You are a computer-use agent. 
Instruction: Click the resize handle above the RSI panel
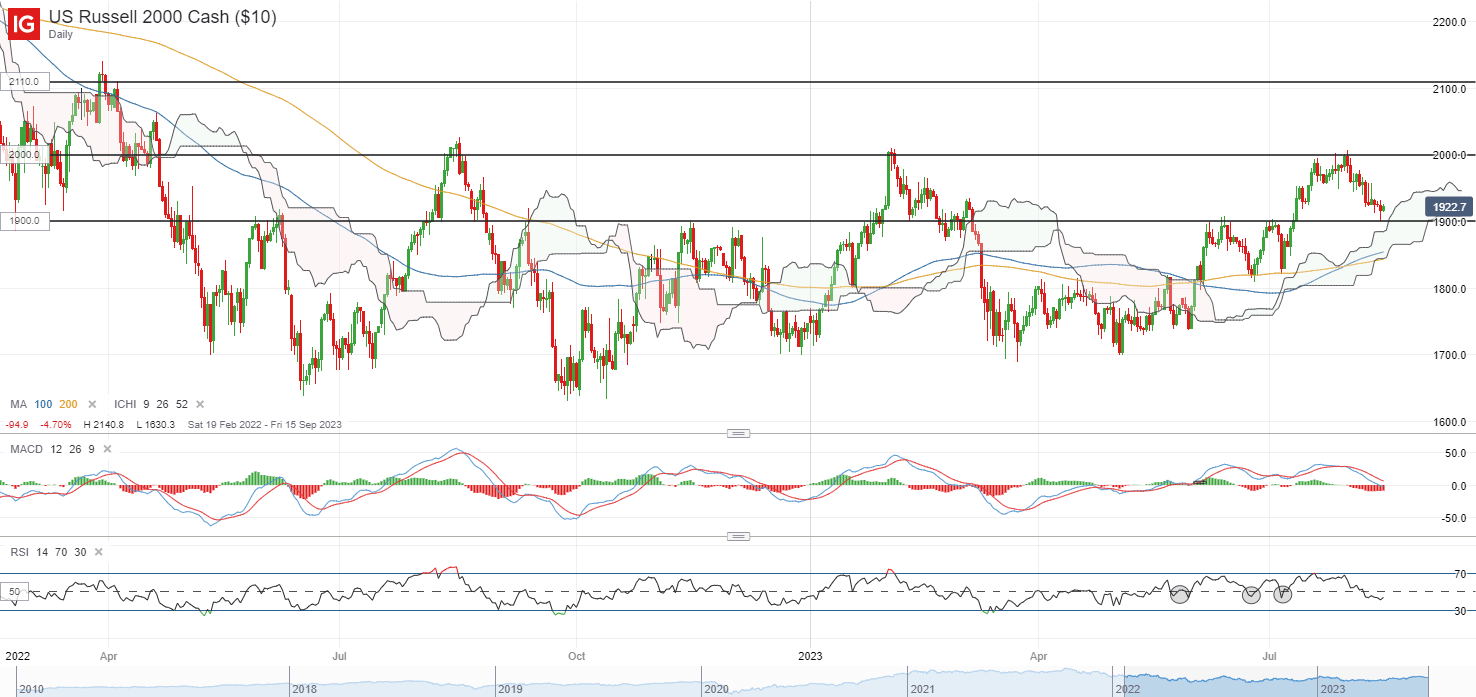tap(738, 536)
